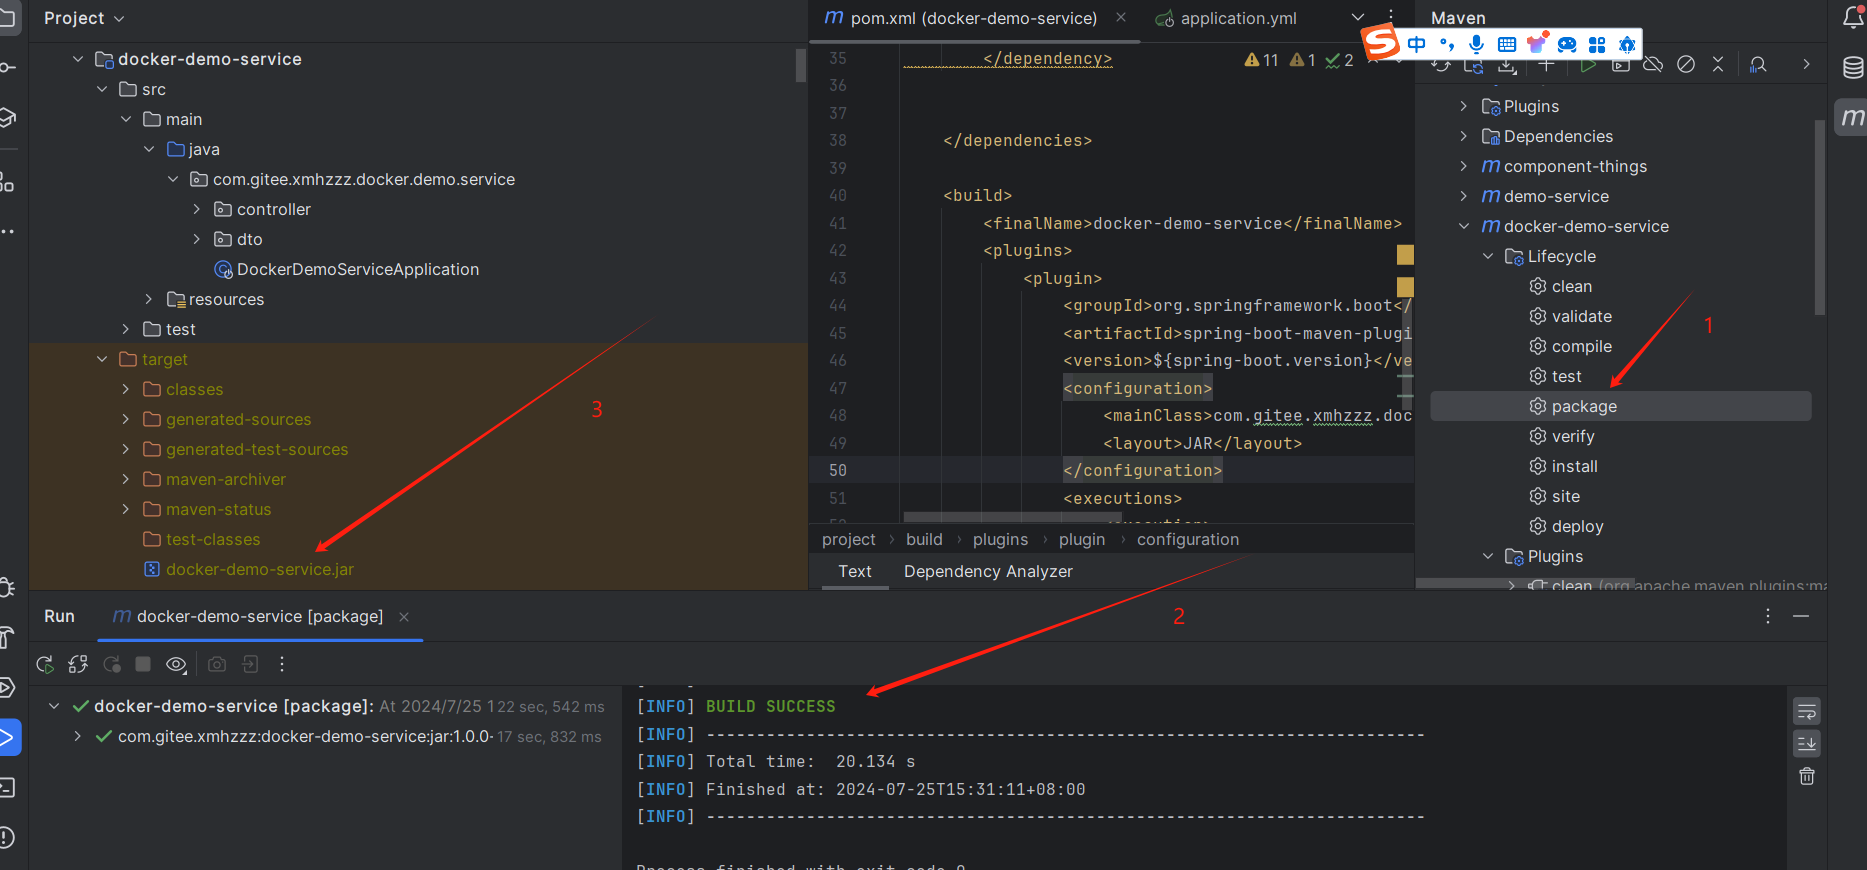This screenshot has width=1867, height=870.
Task: Collapse the Lifecycle node in Maven
Action: pos(1488,256)
